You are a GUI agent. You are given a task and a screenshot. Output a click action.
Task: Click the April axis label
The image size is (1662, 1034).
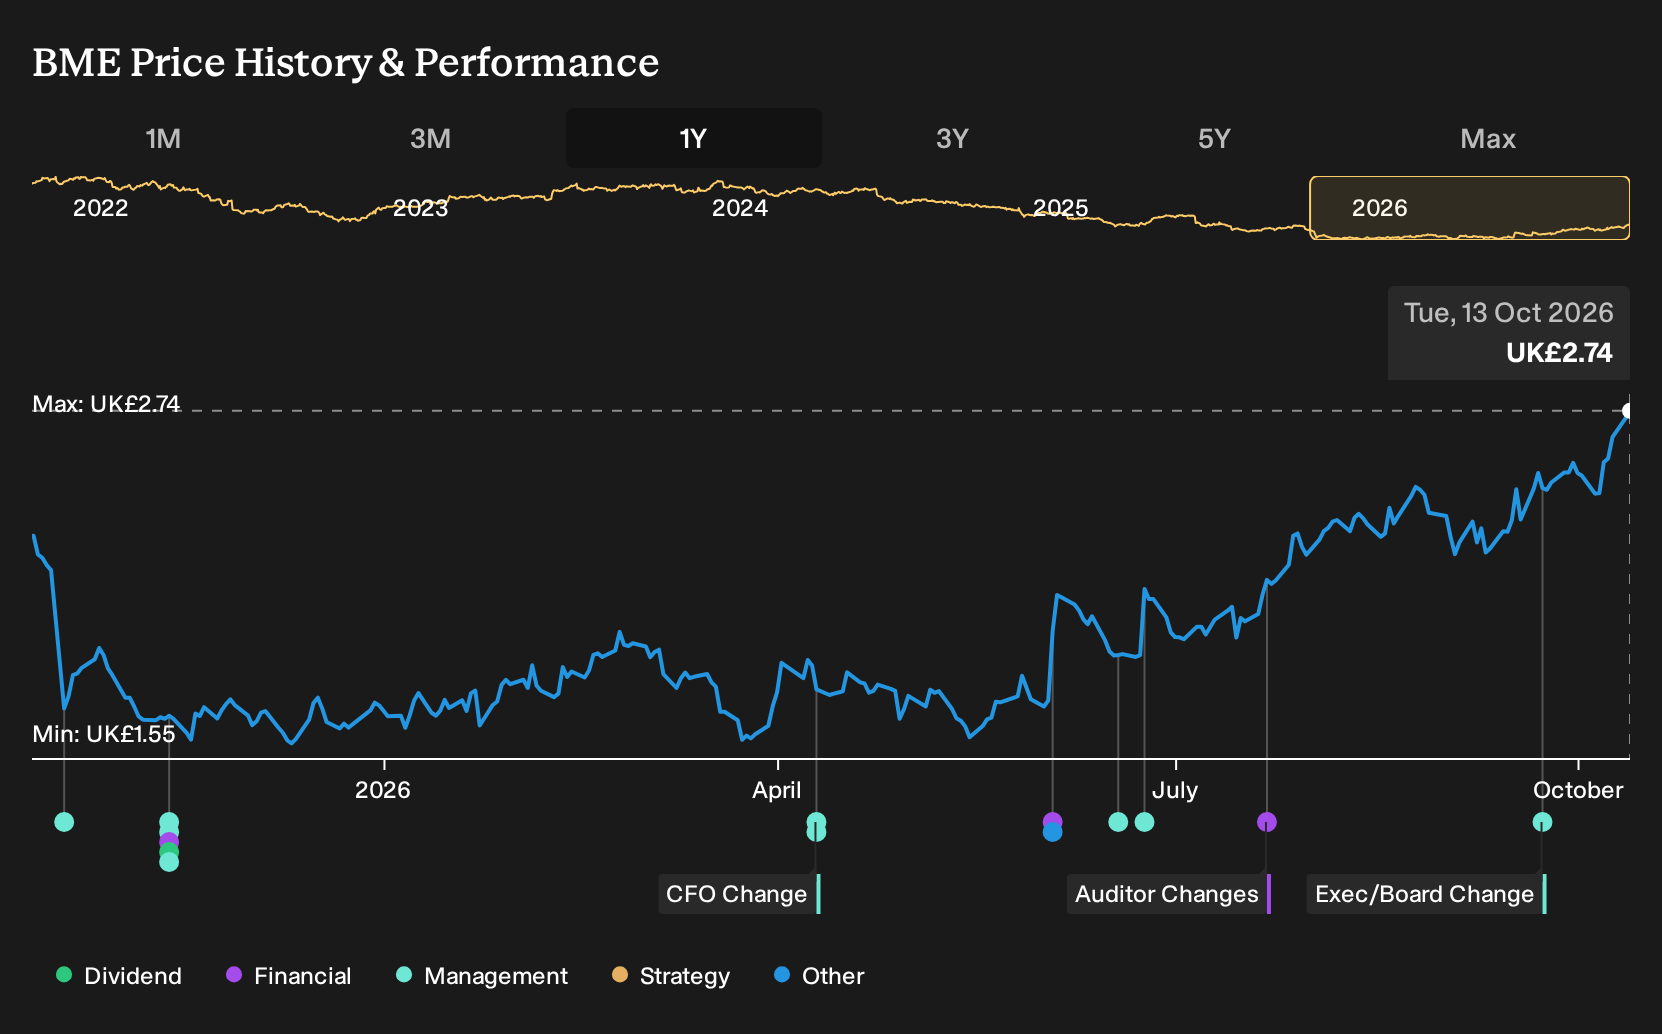coord(777,790)
